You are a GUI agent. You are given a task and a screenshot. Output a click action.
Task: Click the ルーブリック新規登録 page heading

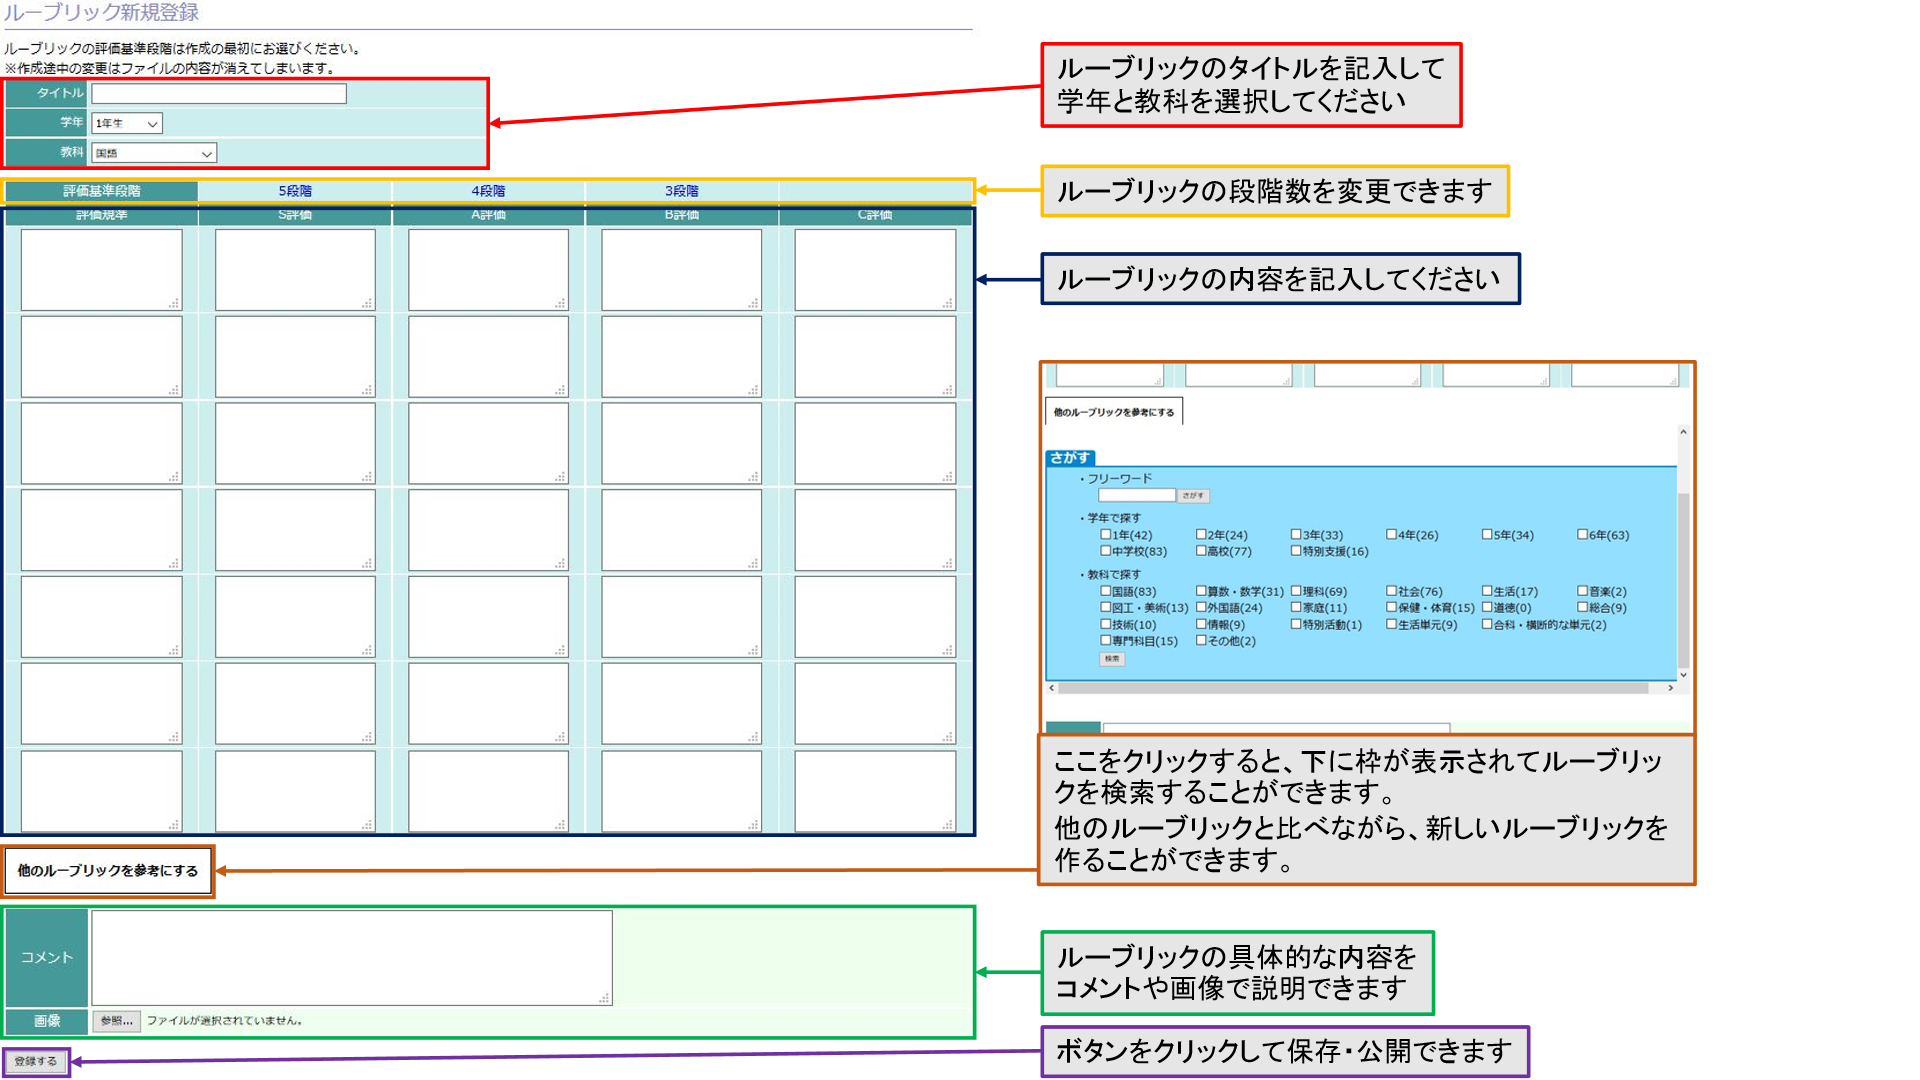click(101, 12)
